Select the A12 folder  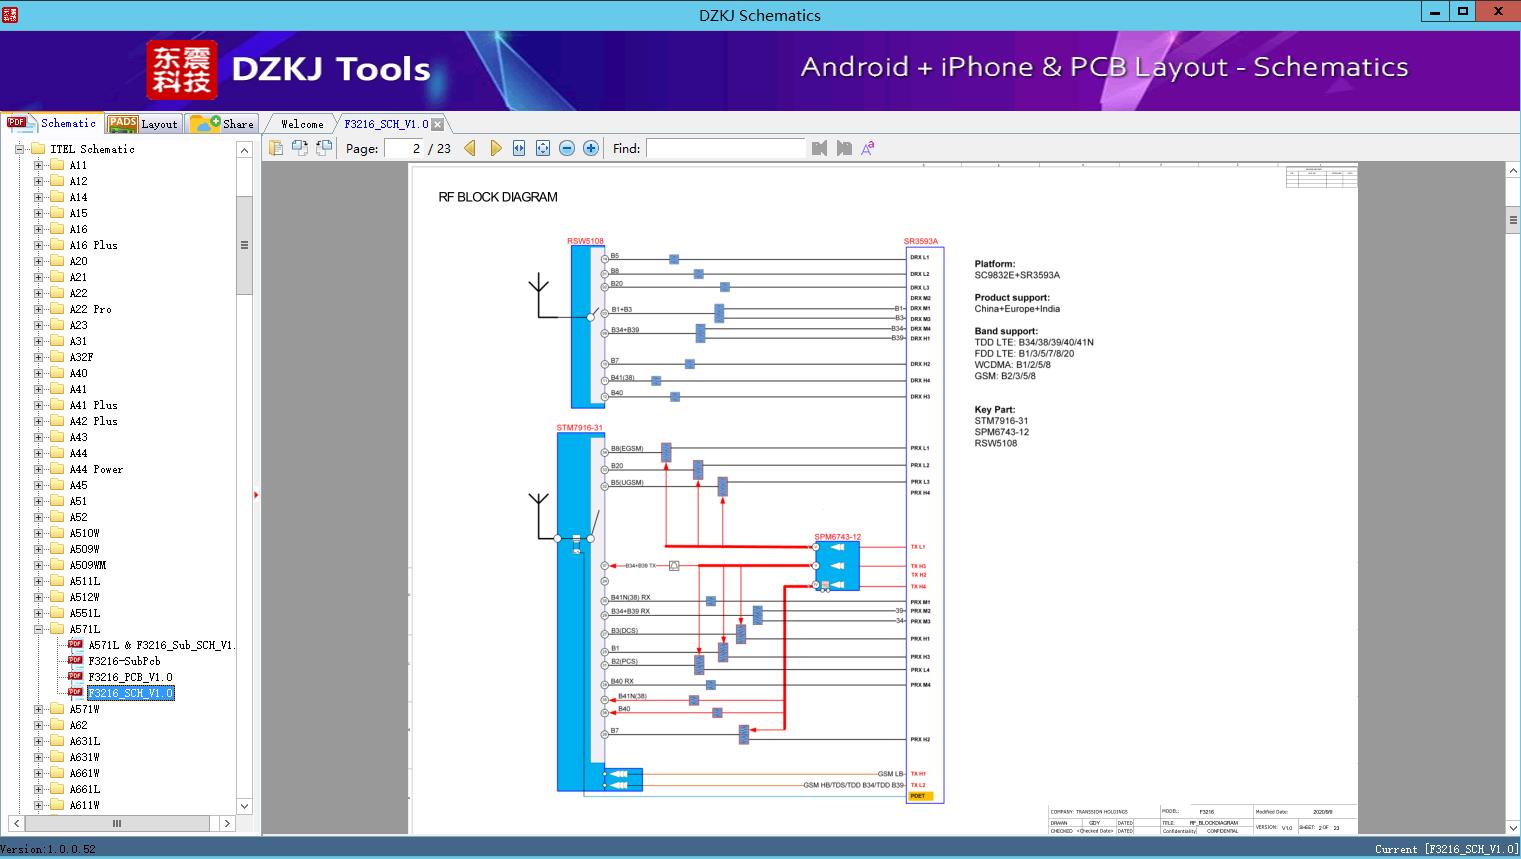78,181
